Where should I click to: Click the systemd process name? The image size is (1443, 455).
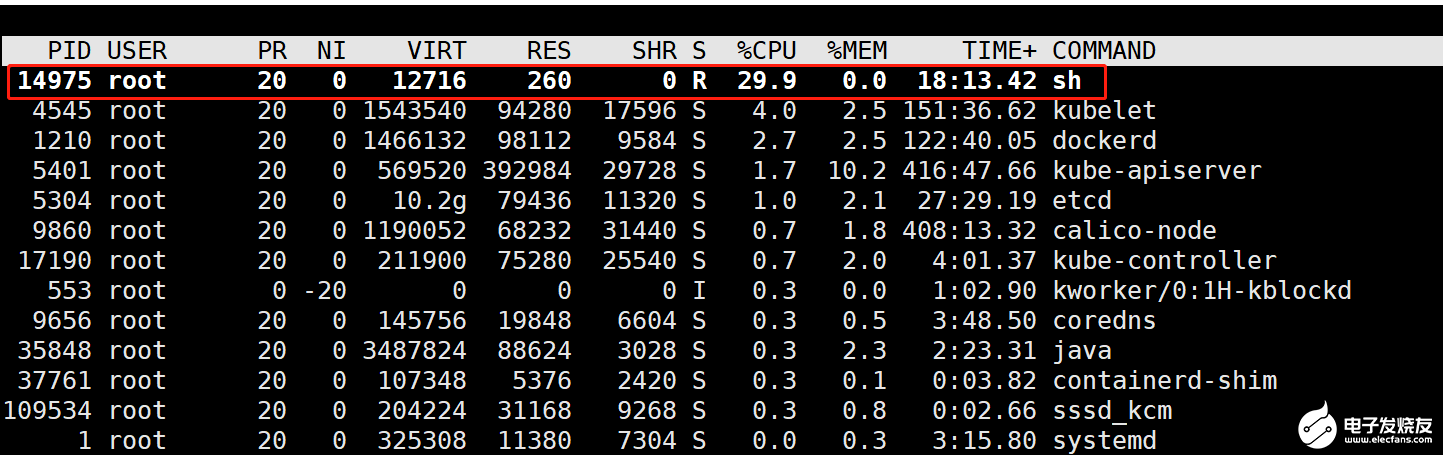(1104, 441)
